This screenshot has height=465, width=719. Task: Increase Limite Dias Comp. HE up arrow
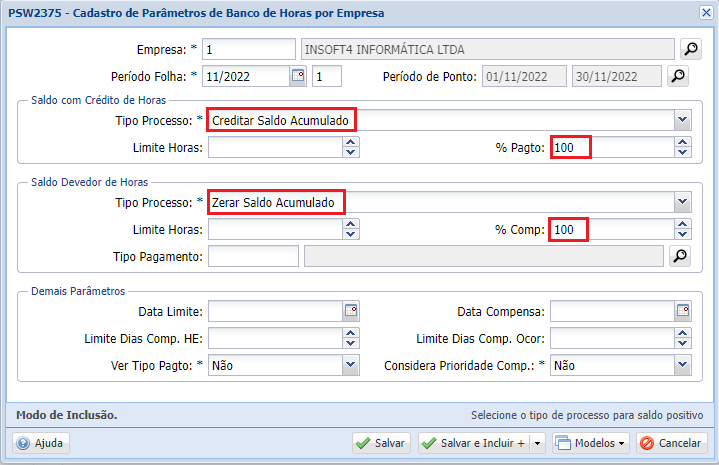tap(351, 333)
